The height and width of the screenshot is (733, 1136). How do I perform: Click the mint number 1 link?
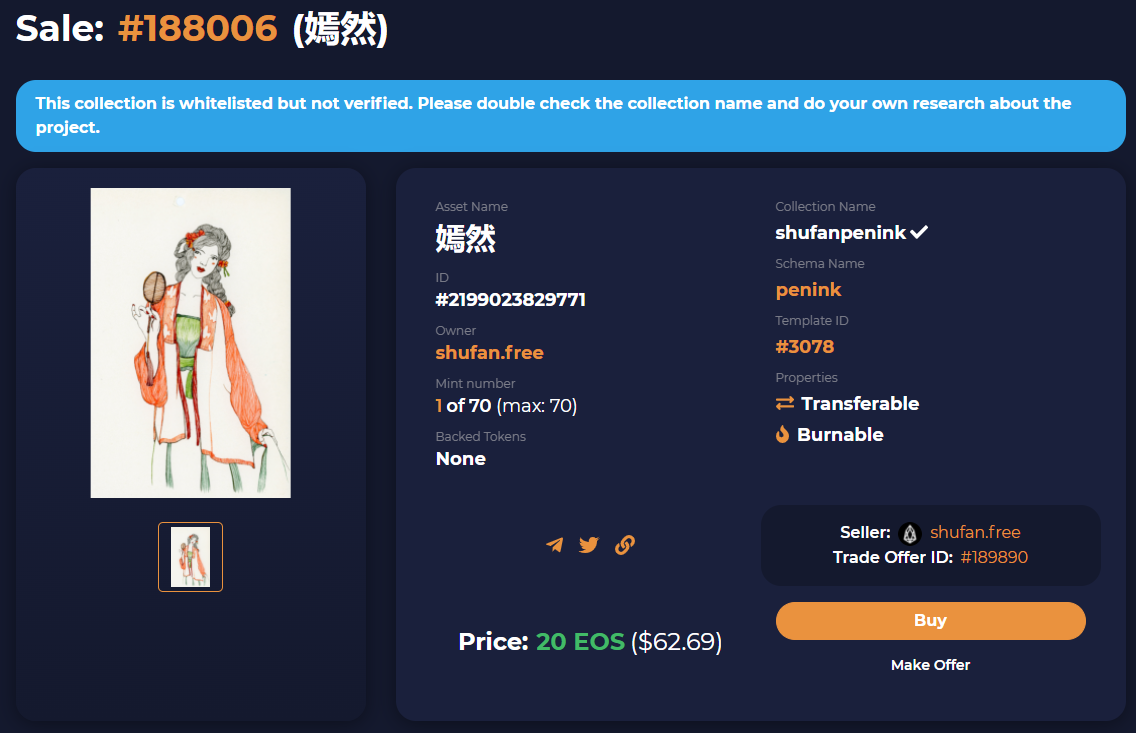coord(439,406)
